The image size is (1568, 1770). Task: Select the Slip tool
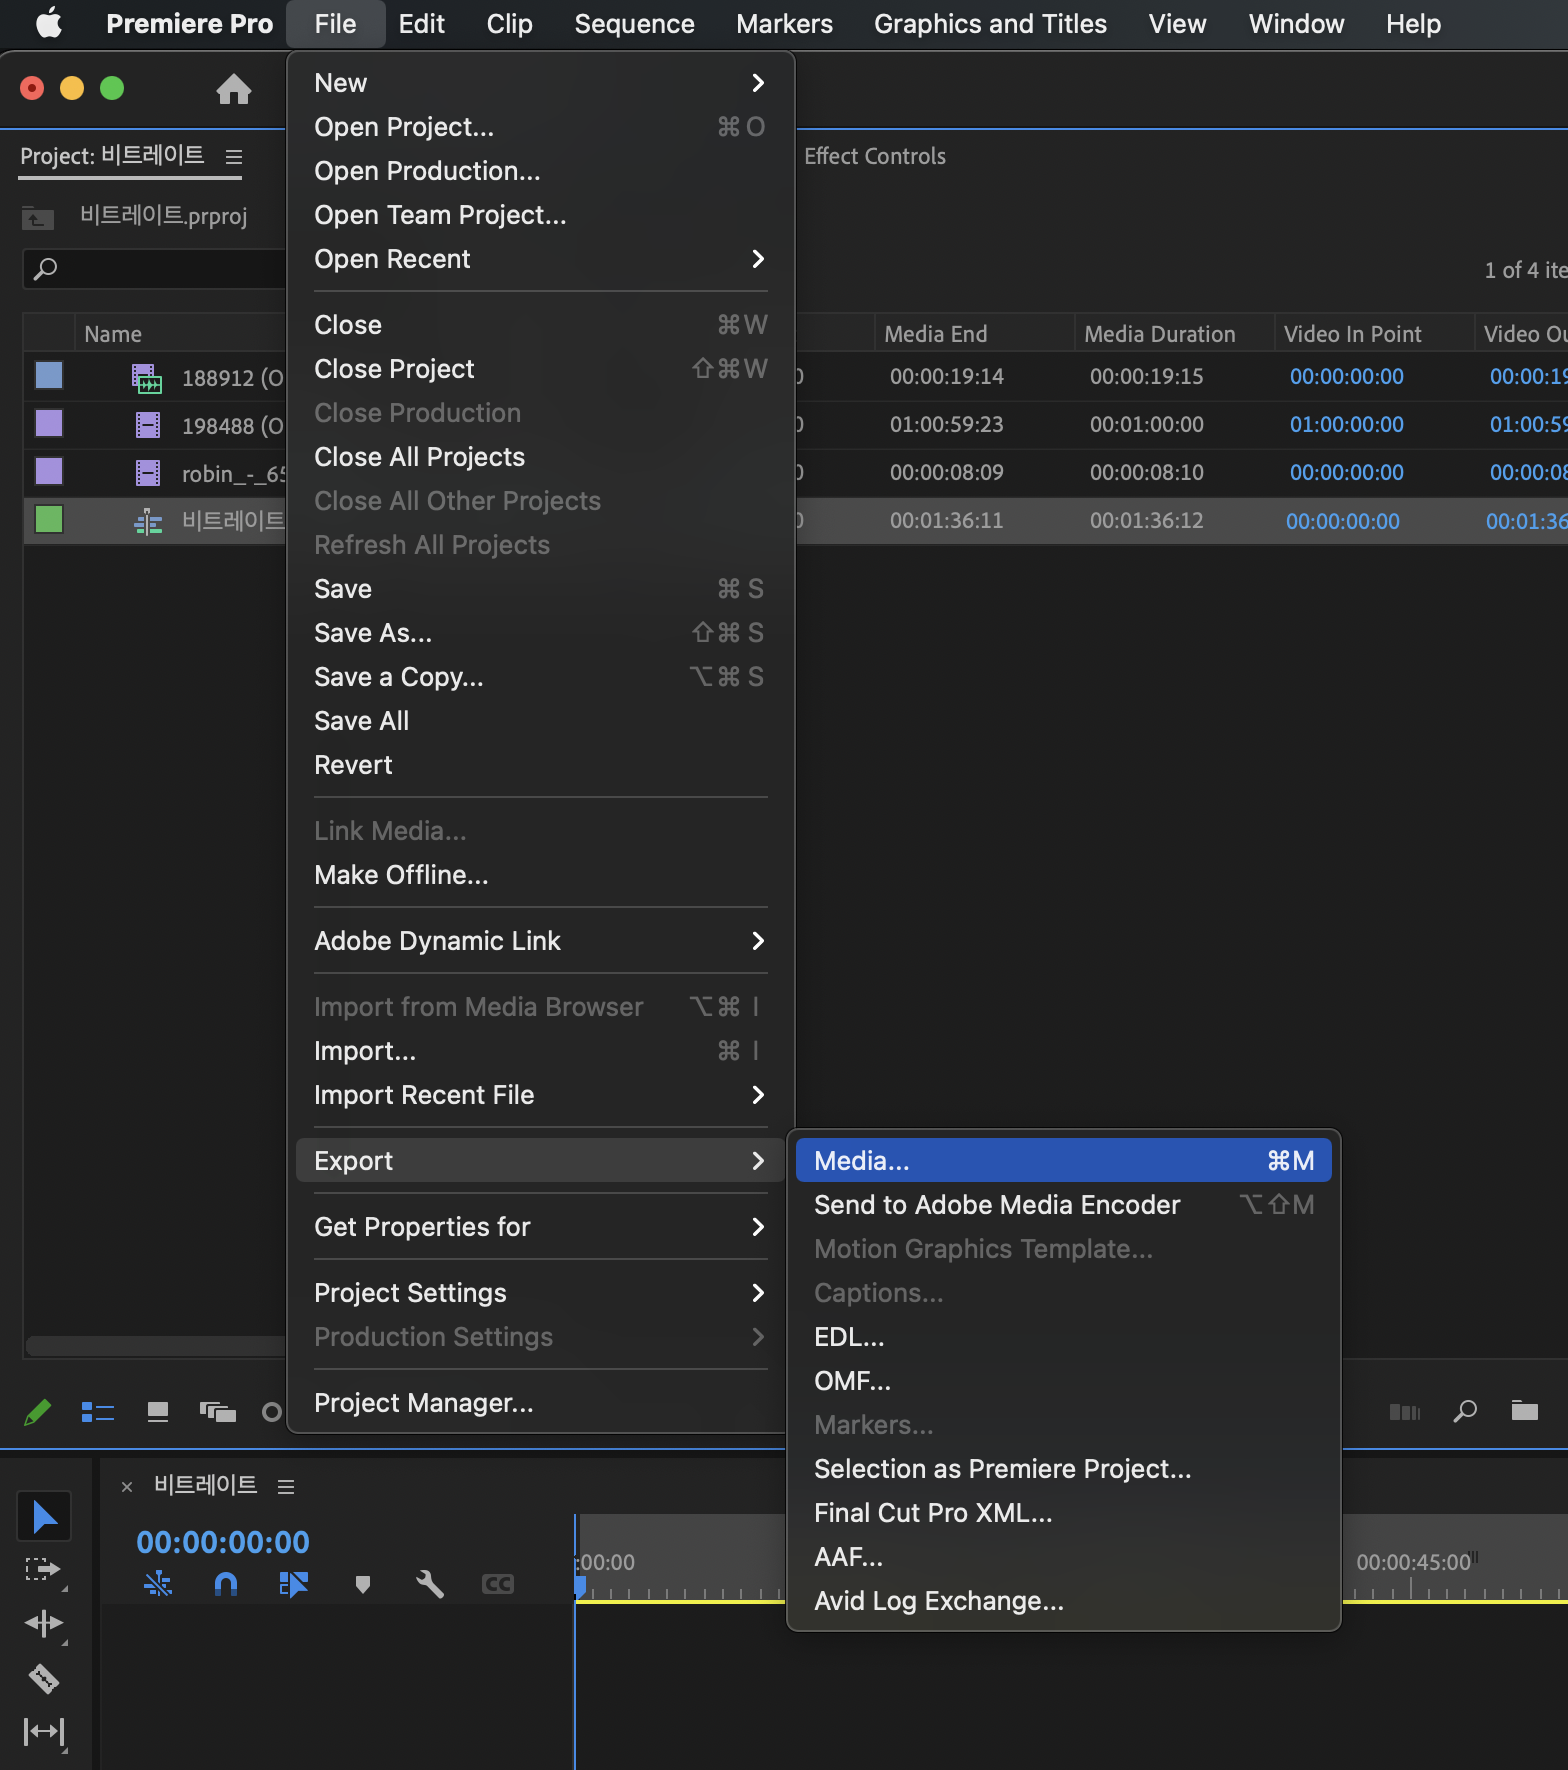[44, 1731]
